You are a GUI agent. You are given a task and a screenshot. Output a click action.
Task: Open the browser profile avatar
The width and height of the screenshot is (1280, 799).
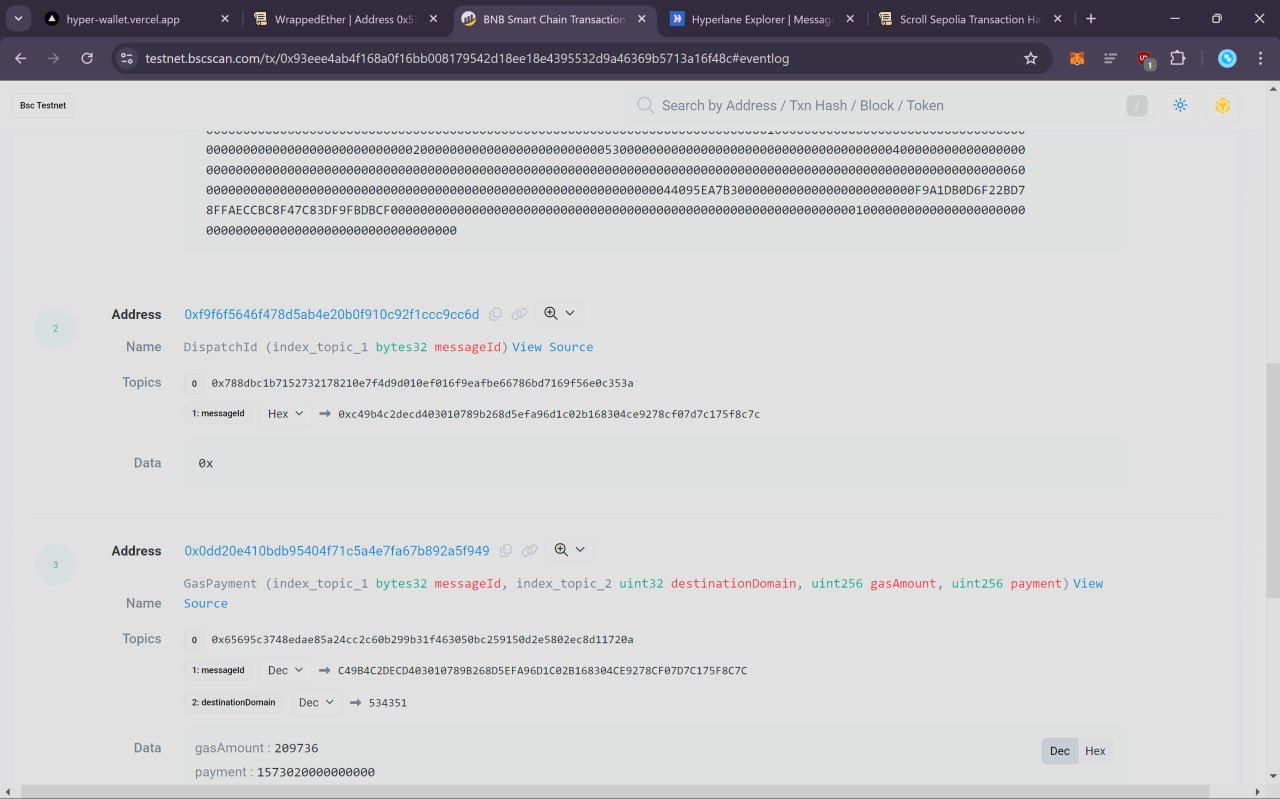point(1227,59)
